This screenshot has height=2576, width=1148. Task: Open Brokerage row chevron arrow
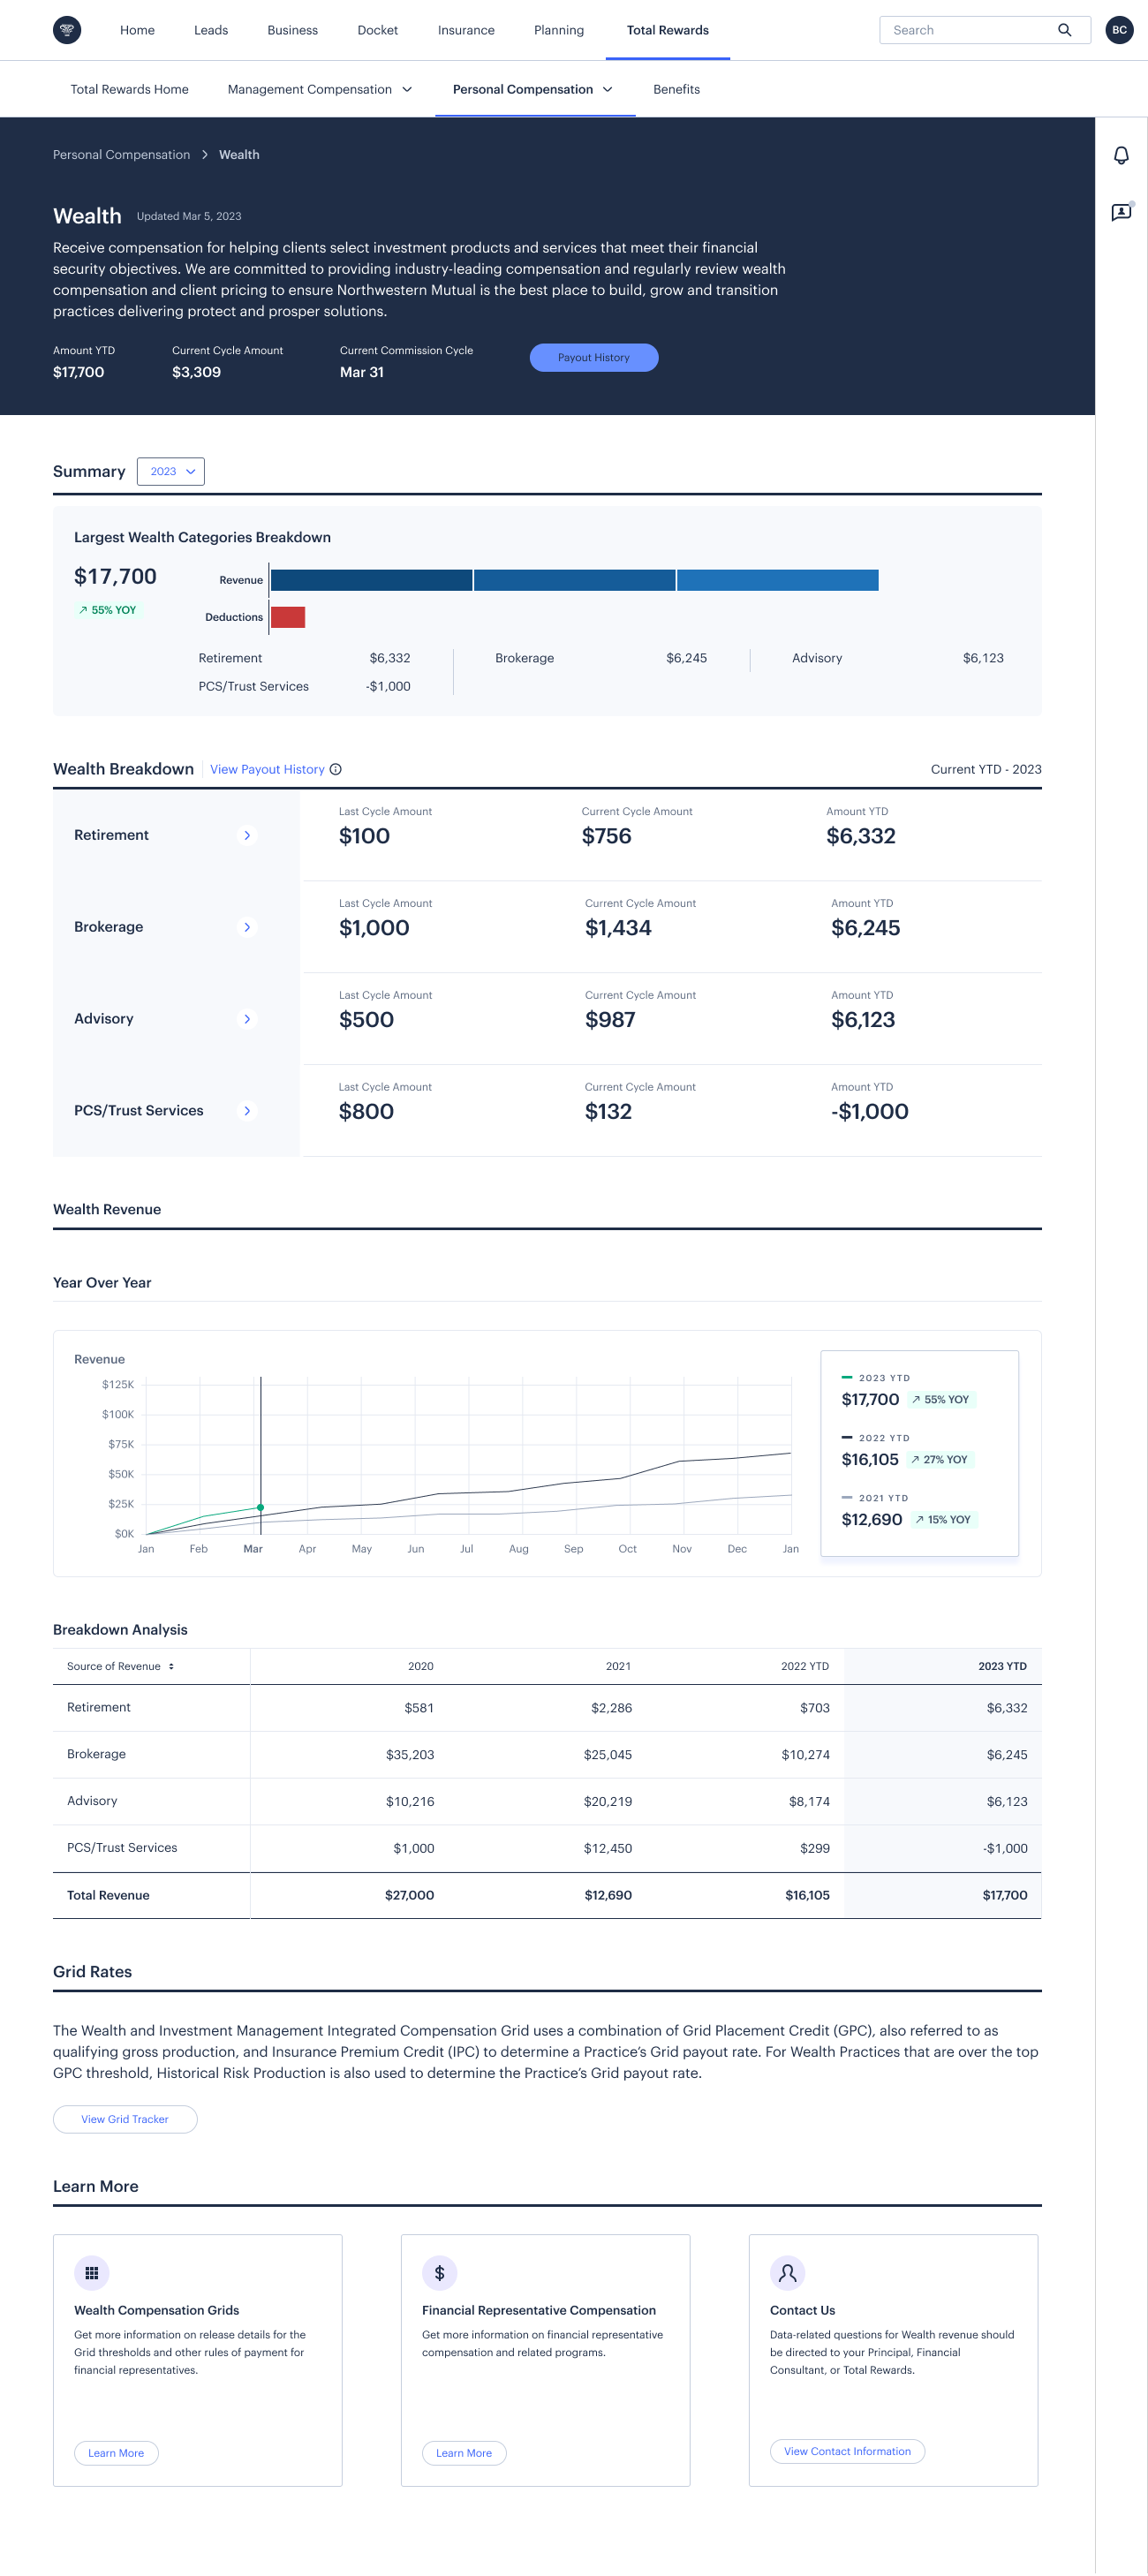247,927
